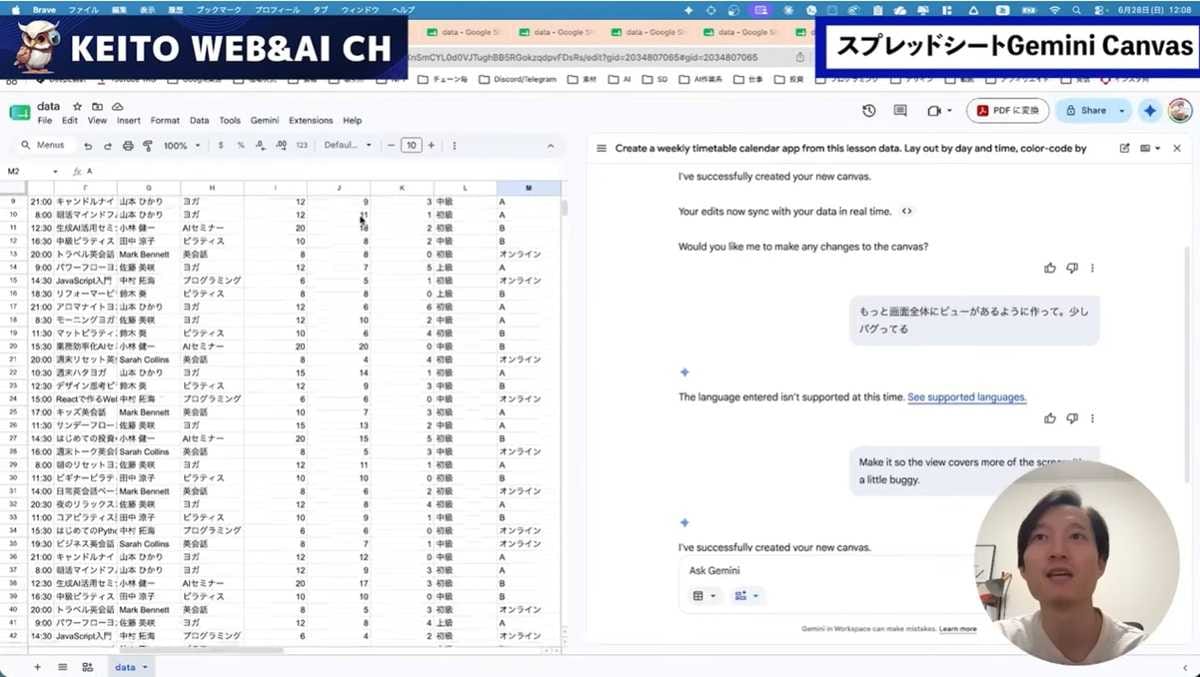Dislike the unsupported language response
The image size is (1200, 677).
point(1072,418)
